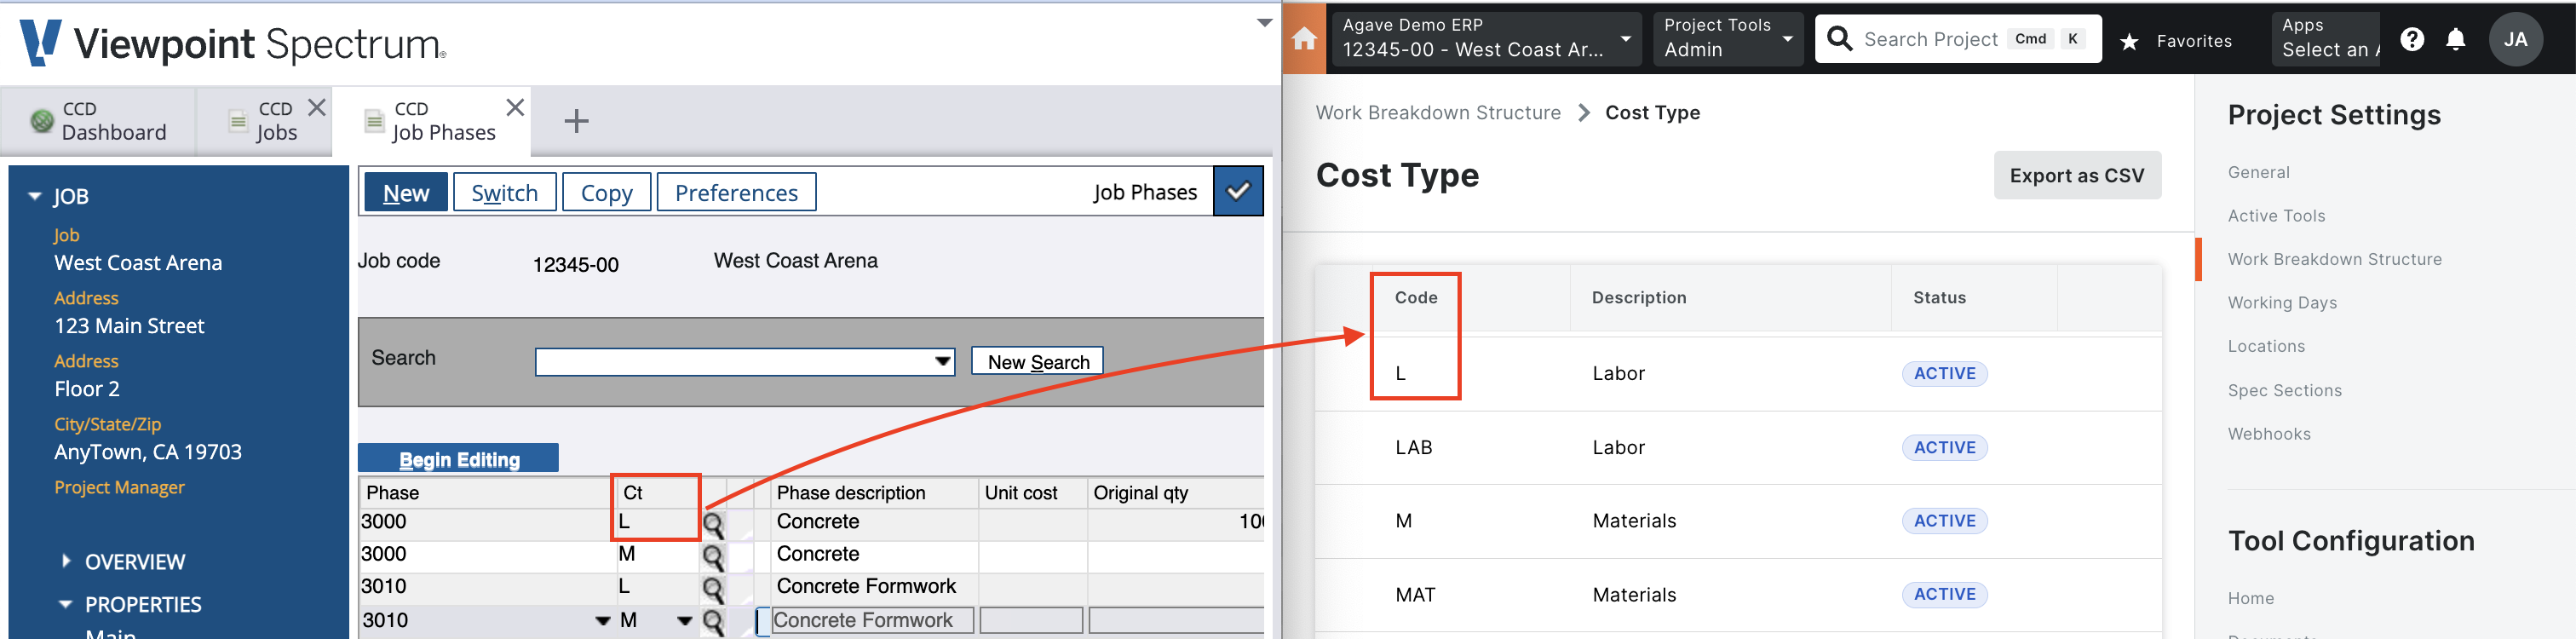Image resolution: width=2576 pixels, height=639 pixels.
Task: Open the Agave Demo ERP project selector
Action: click(1486, 39)
